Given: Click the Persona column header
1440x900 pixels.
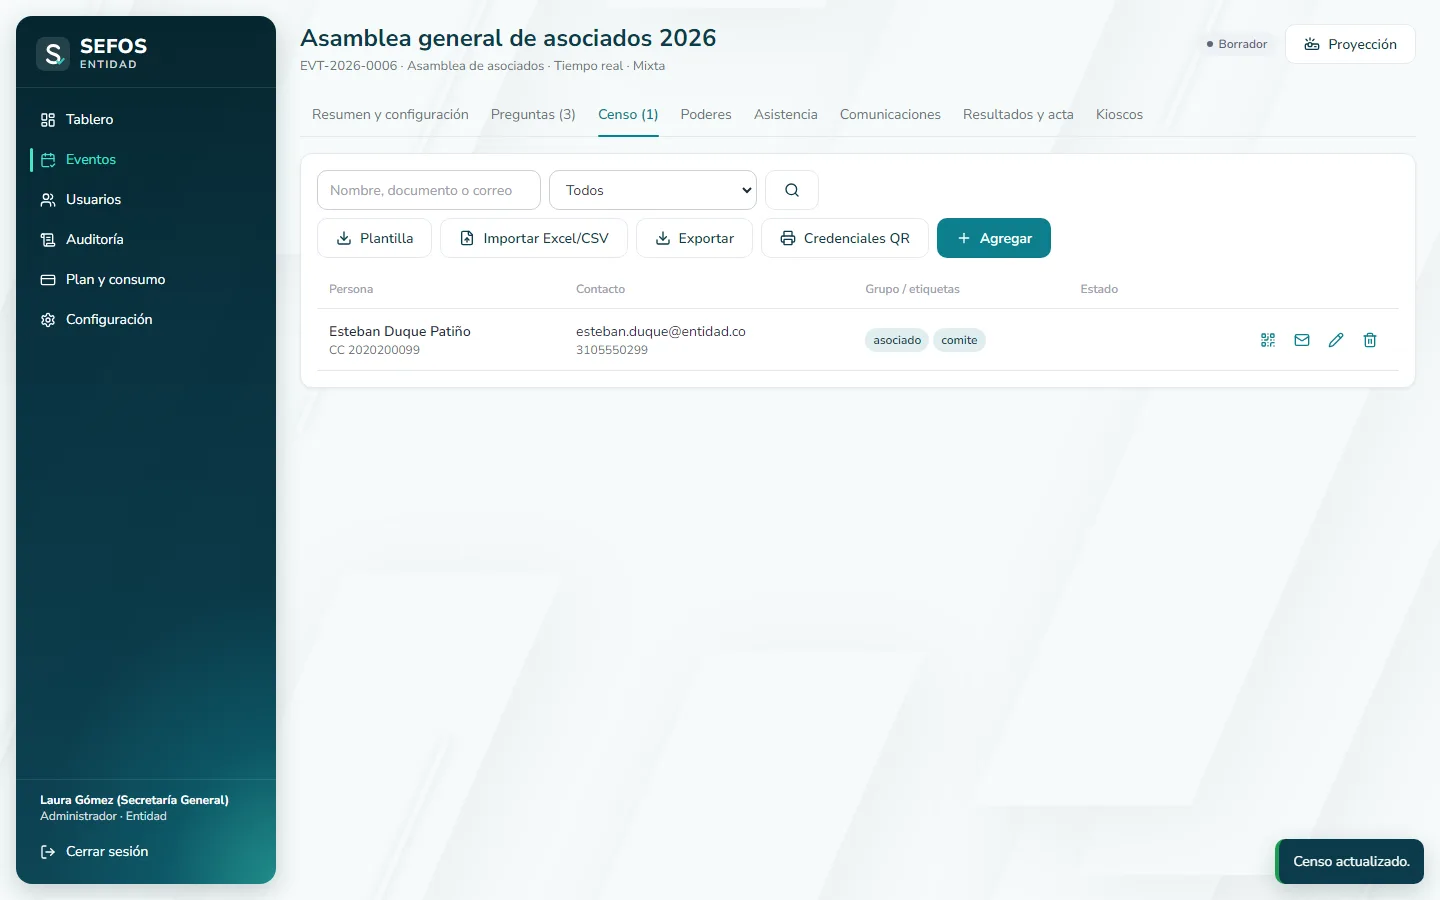Looking at the screenshot, I should tap(351, 289).
